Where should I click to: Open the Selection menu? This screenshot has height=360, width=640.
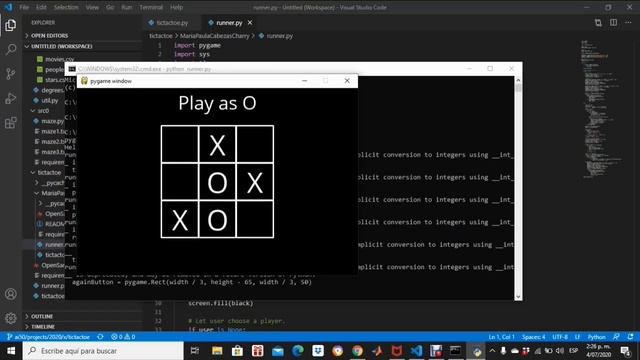[x=66, y=7]
